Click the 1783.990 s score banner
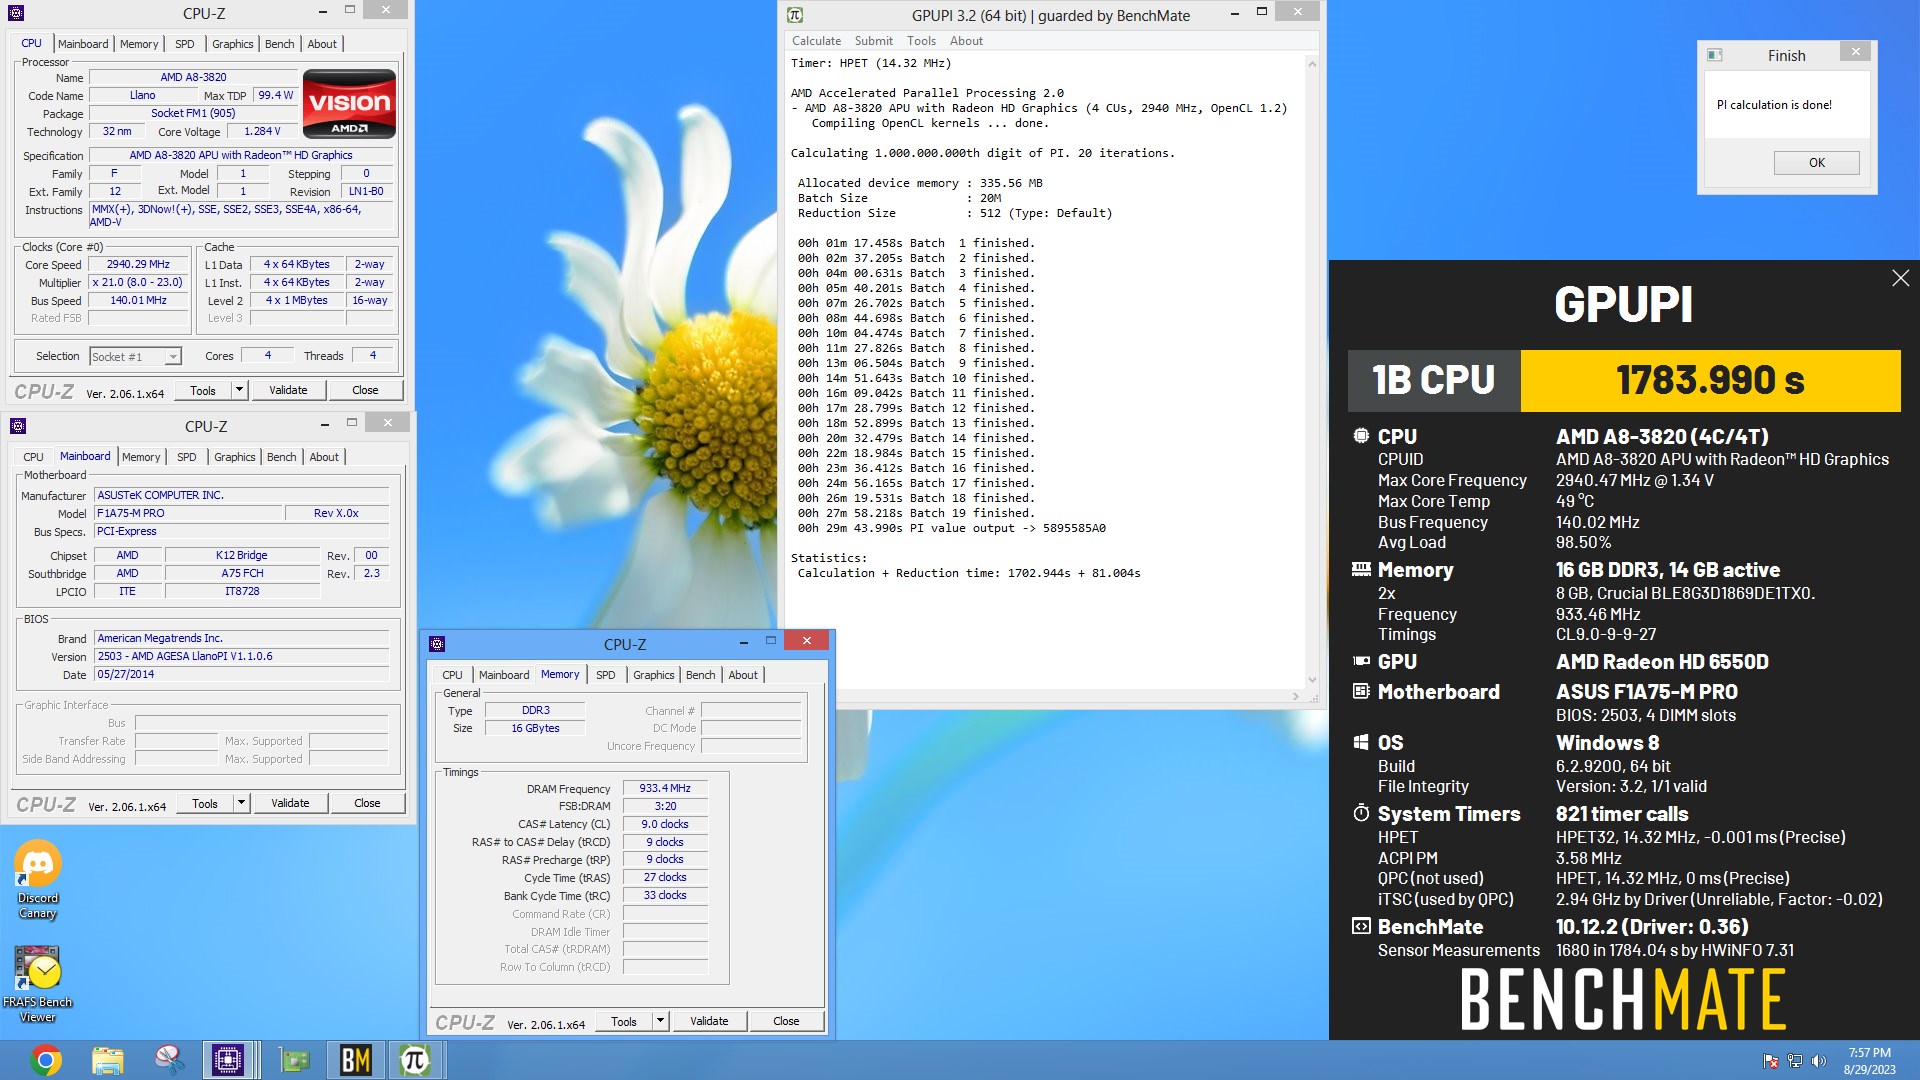 click(x=1710, y=380)
